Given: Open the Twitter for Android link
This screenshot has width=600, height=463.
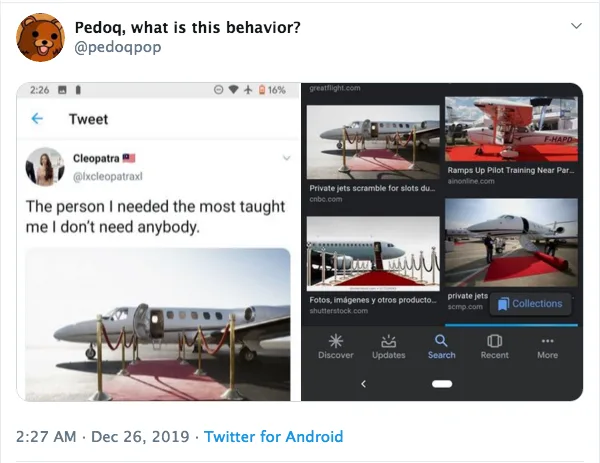Looking at the screenshot, I should click(273, 436).
